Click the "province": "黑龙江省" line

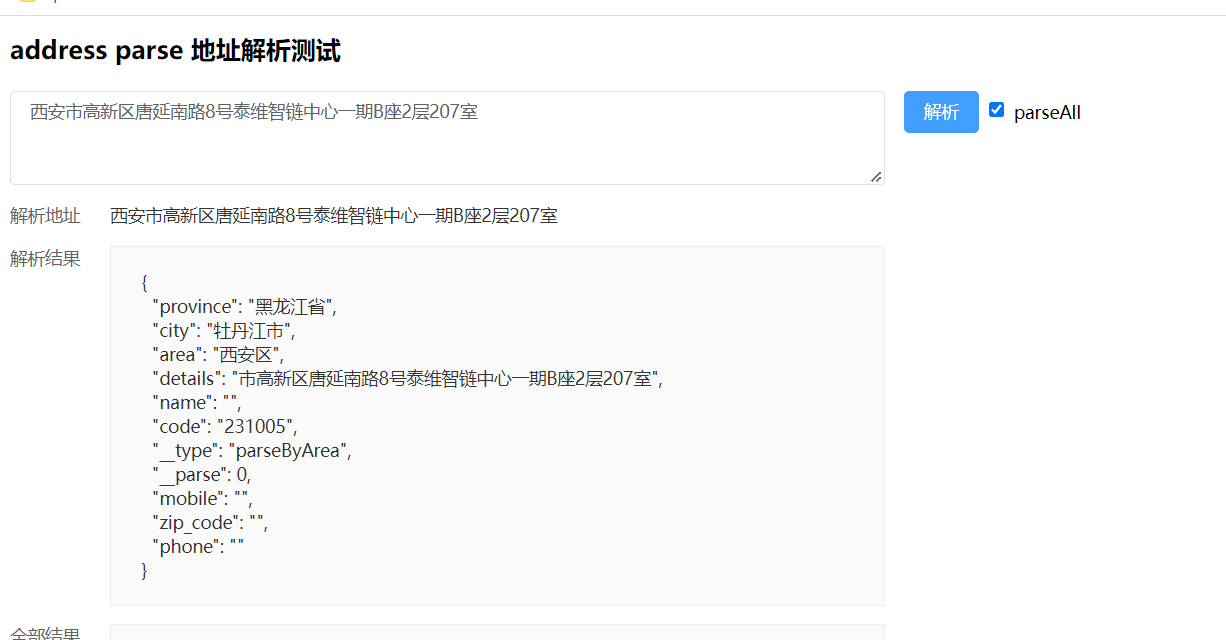click(245, 306)
